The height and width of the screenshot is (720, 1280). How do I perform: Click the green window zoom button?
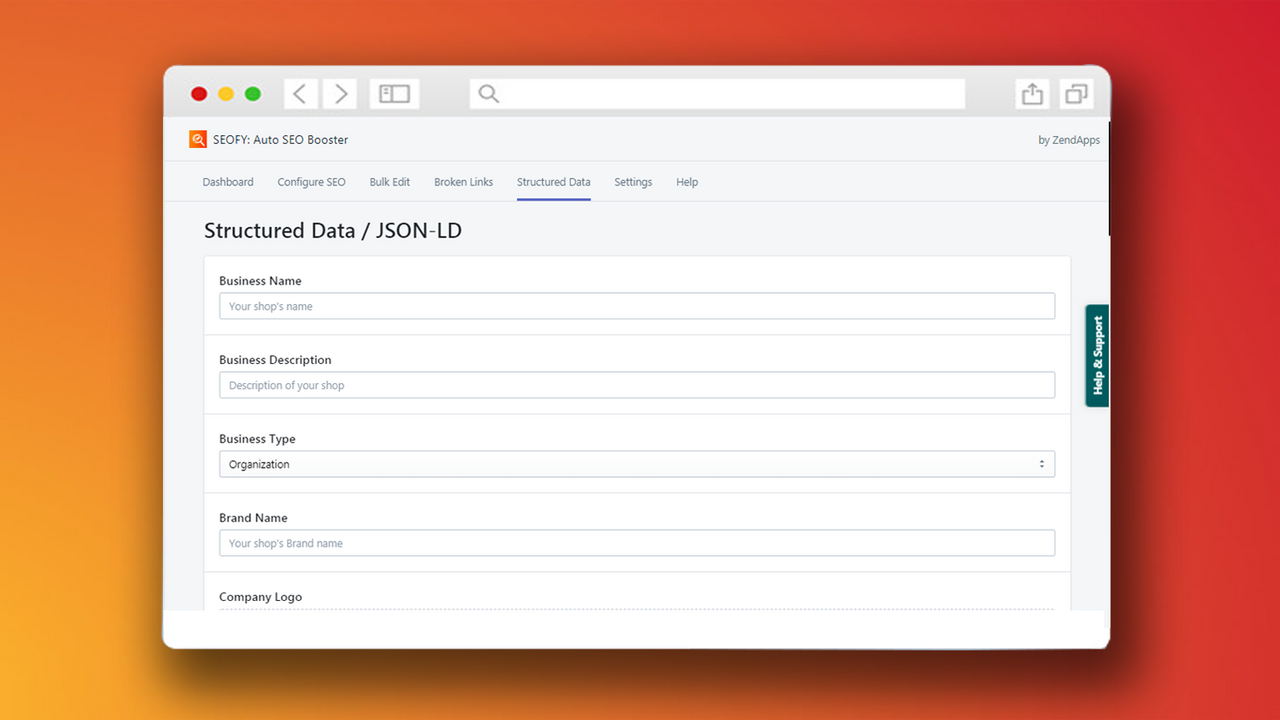(252, 93)
